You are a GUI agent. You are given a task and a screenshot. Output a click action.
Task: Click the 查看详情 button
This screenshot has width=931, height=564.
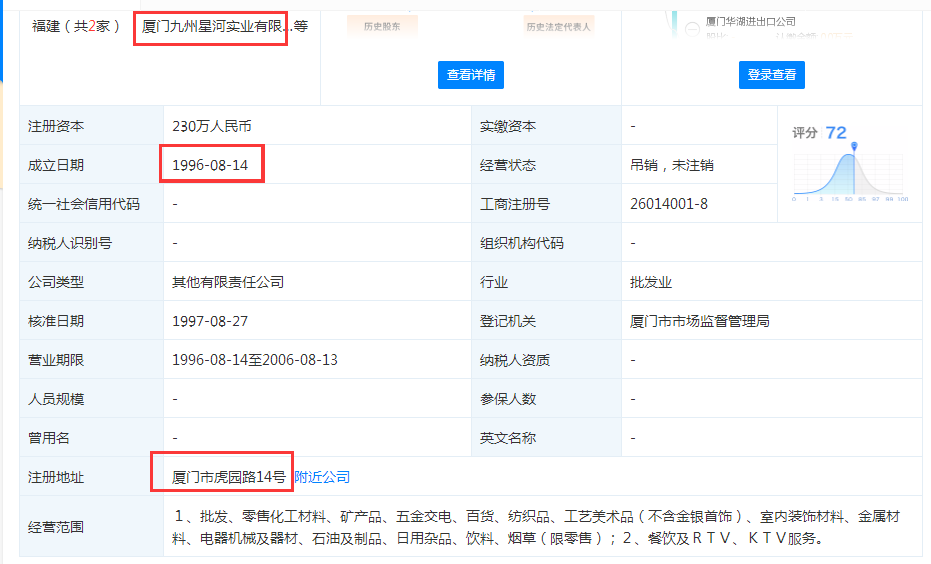[x=471, y=75]
